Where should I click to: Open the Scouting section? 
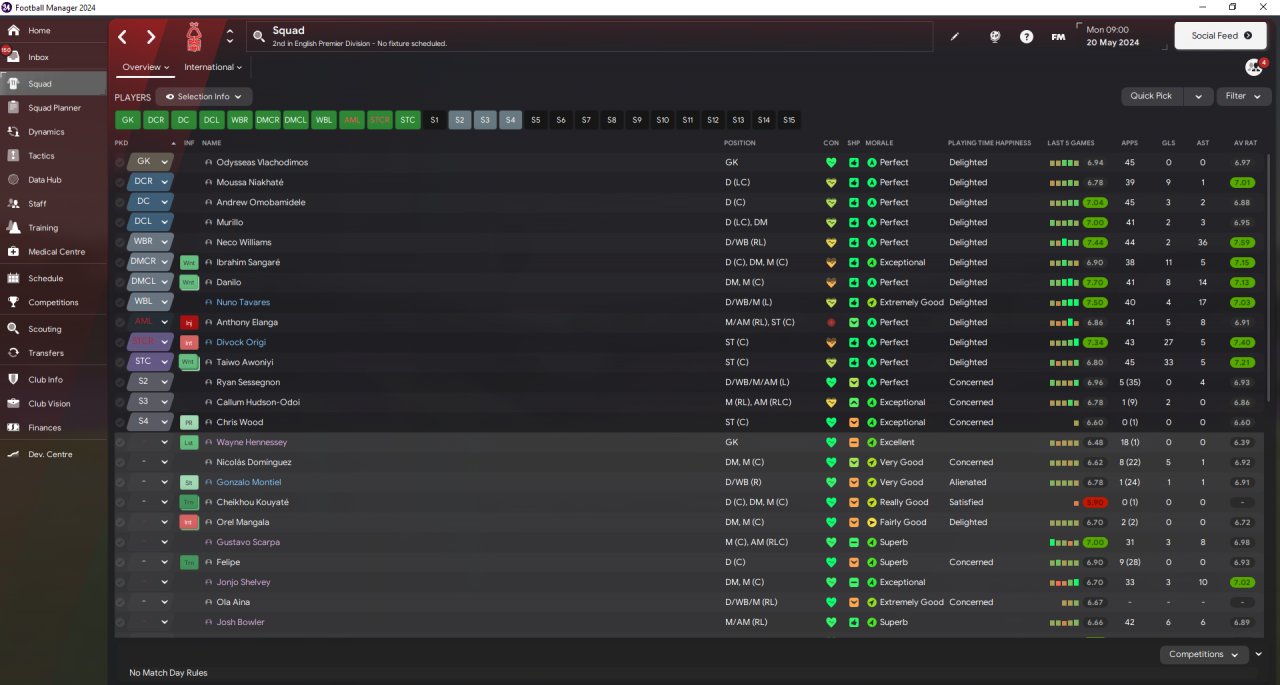tap(44, 329)
